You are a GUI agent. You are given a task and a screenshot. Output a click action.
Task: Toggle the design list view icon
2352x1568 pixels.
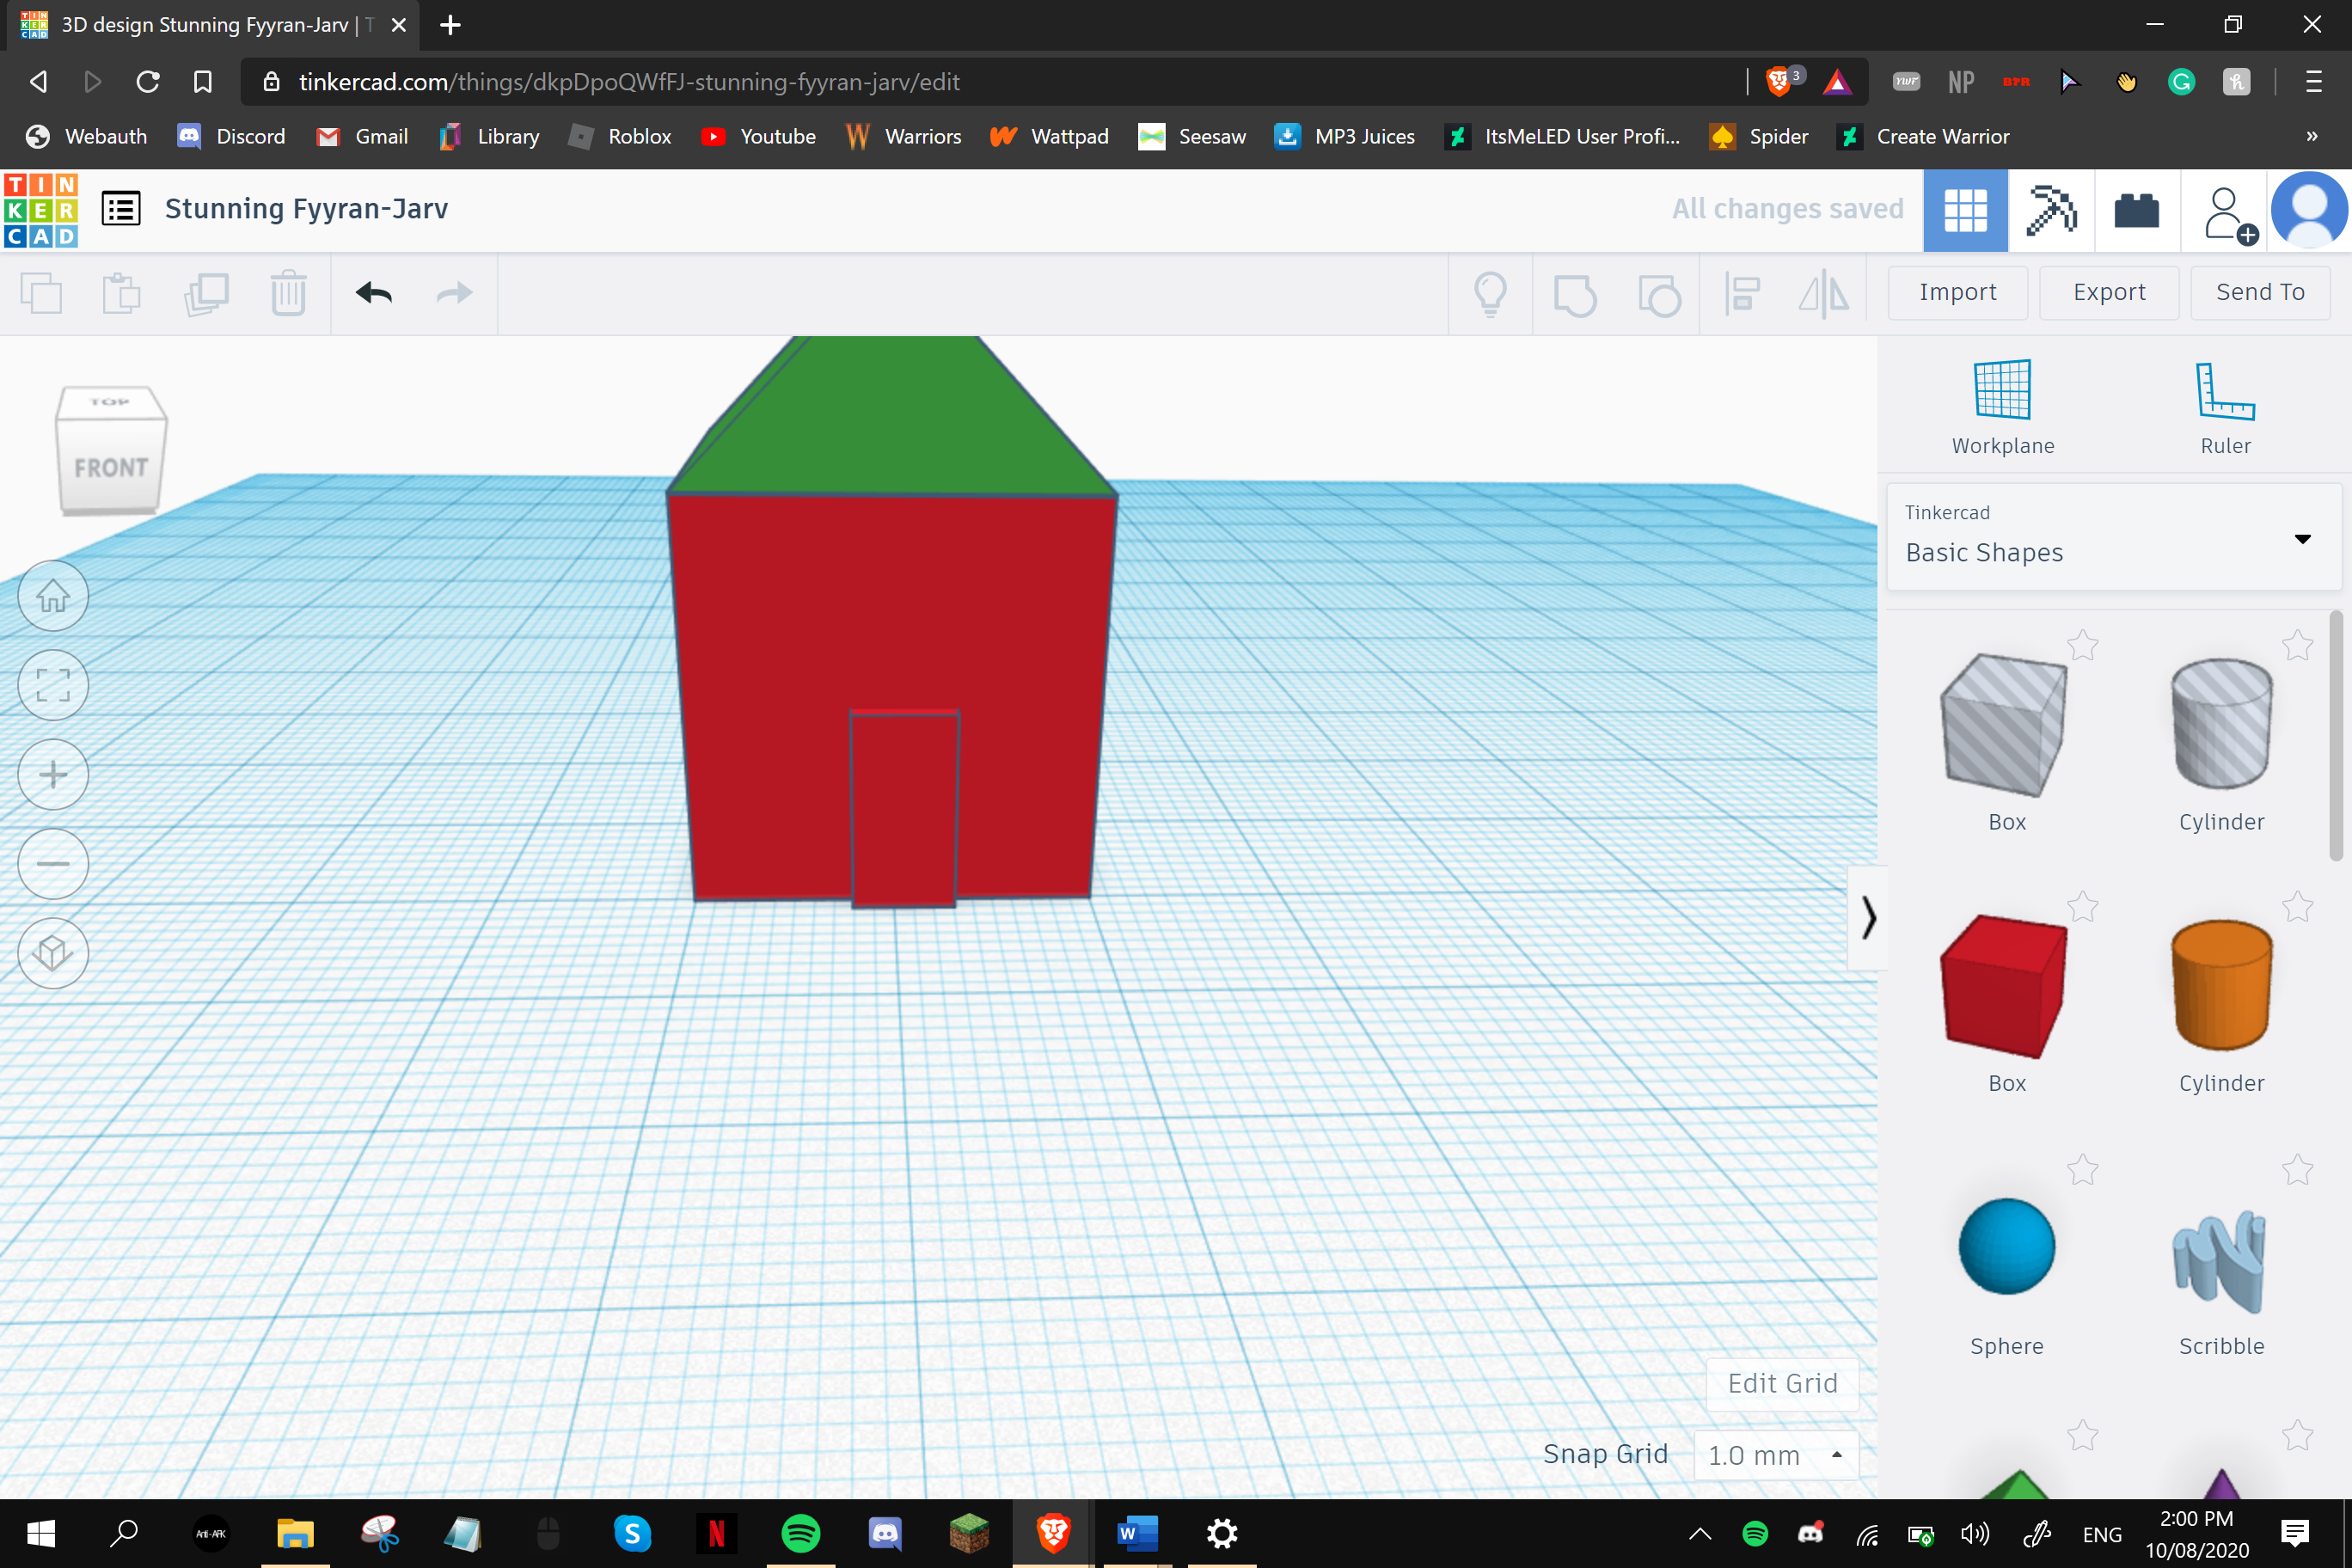tap(122, 210)
